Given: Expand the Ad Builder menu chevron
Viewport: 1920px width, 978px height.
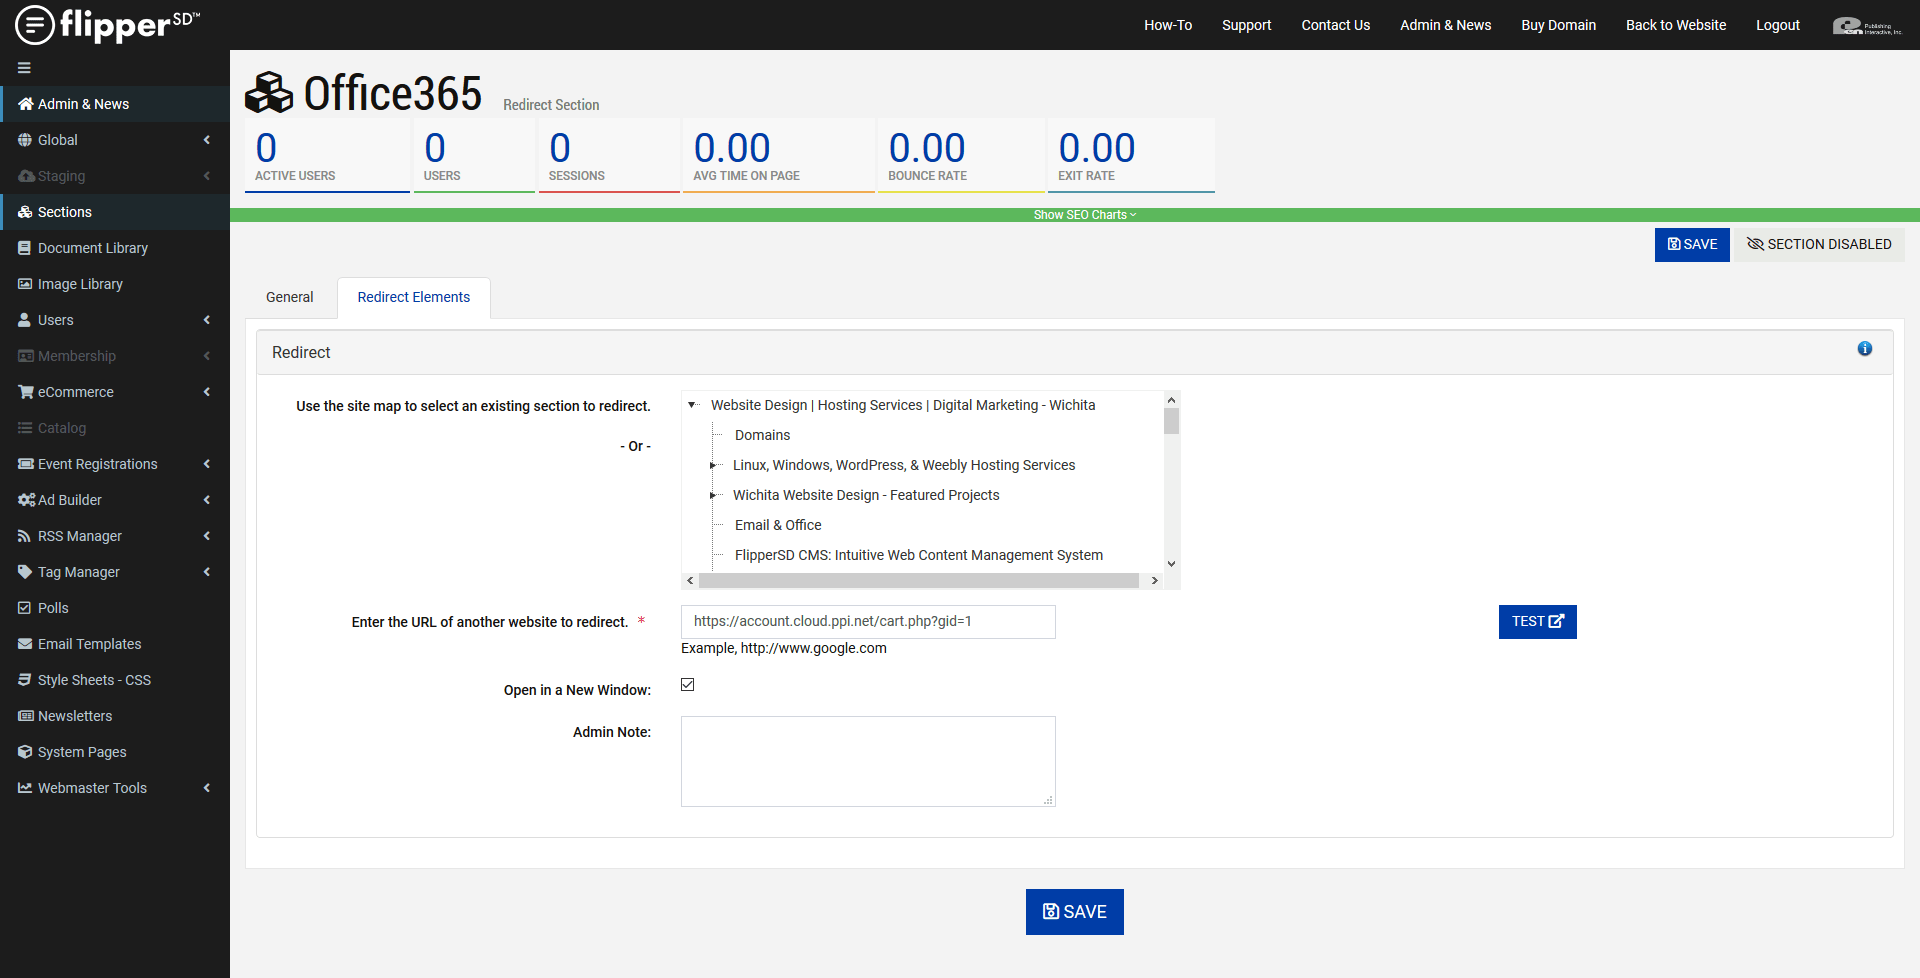Looking at the screenshot, I should 207,500.
